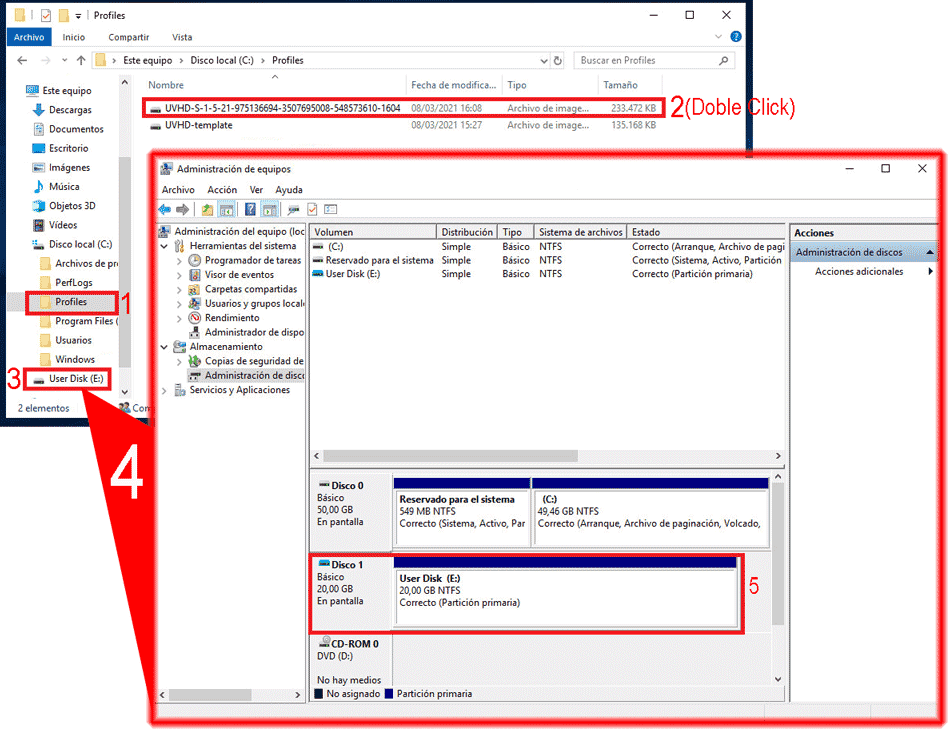Select Administración de discos in the Acciones pane
The image size is (950, 731).
tap(849, 251)
